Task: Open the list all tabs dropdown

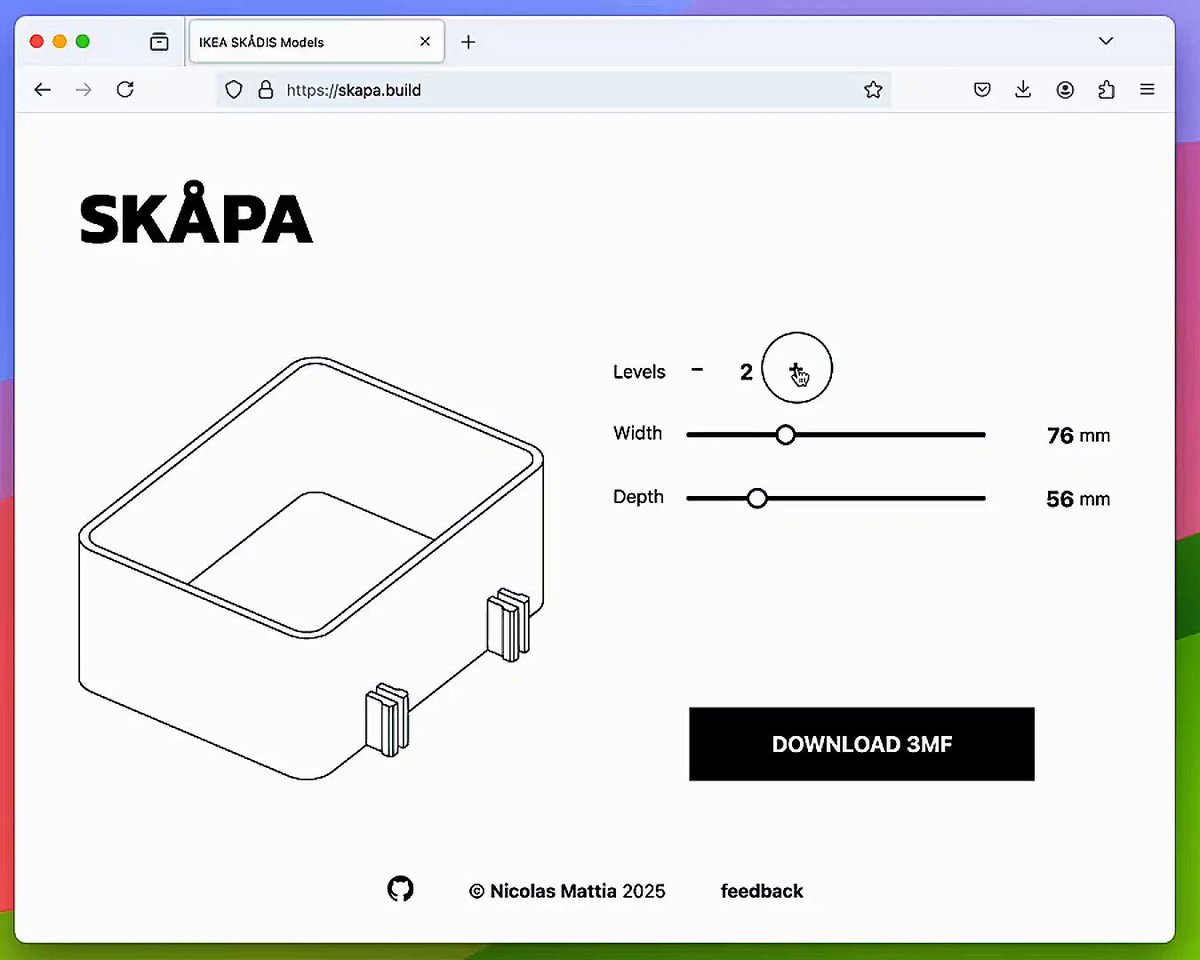Action: tap(1106, 41)
